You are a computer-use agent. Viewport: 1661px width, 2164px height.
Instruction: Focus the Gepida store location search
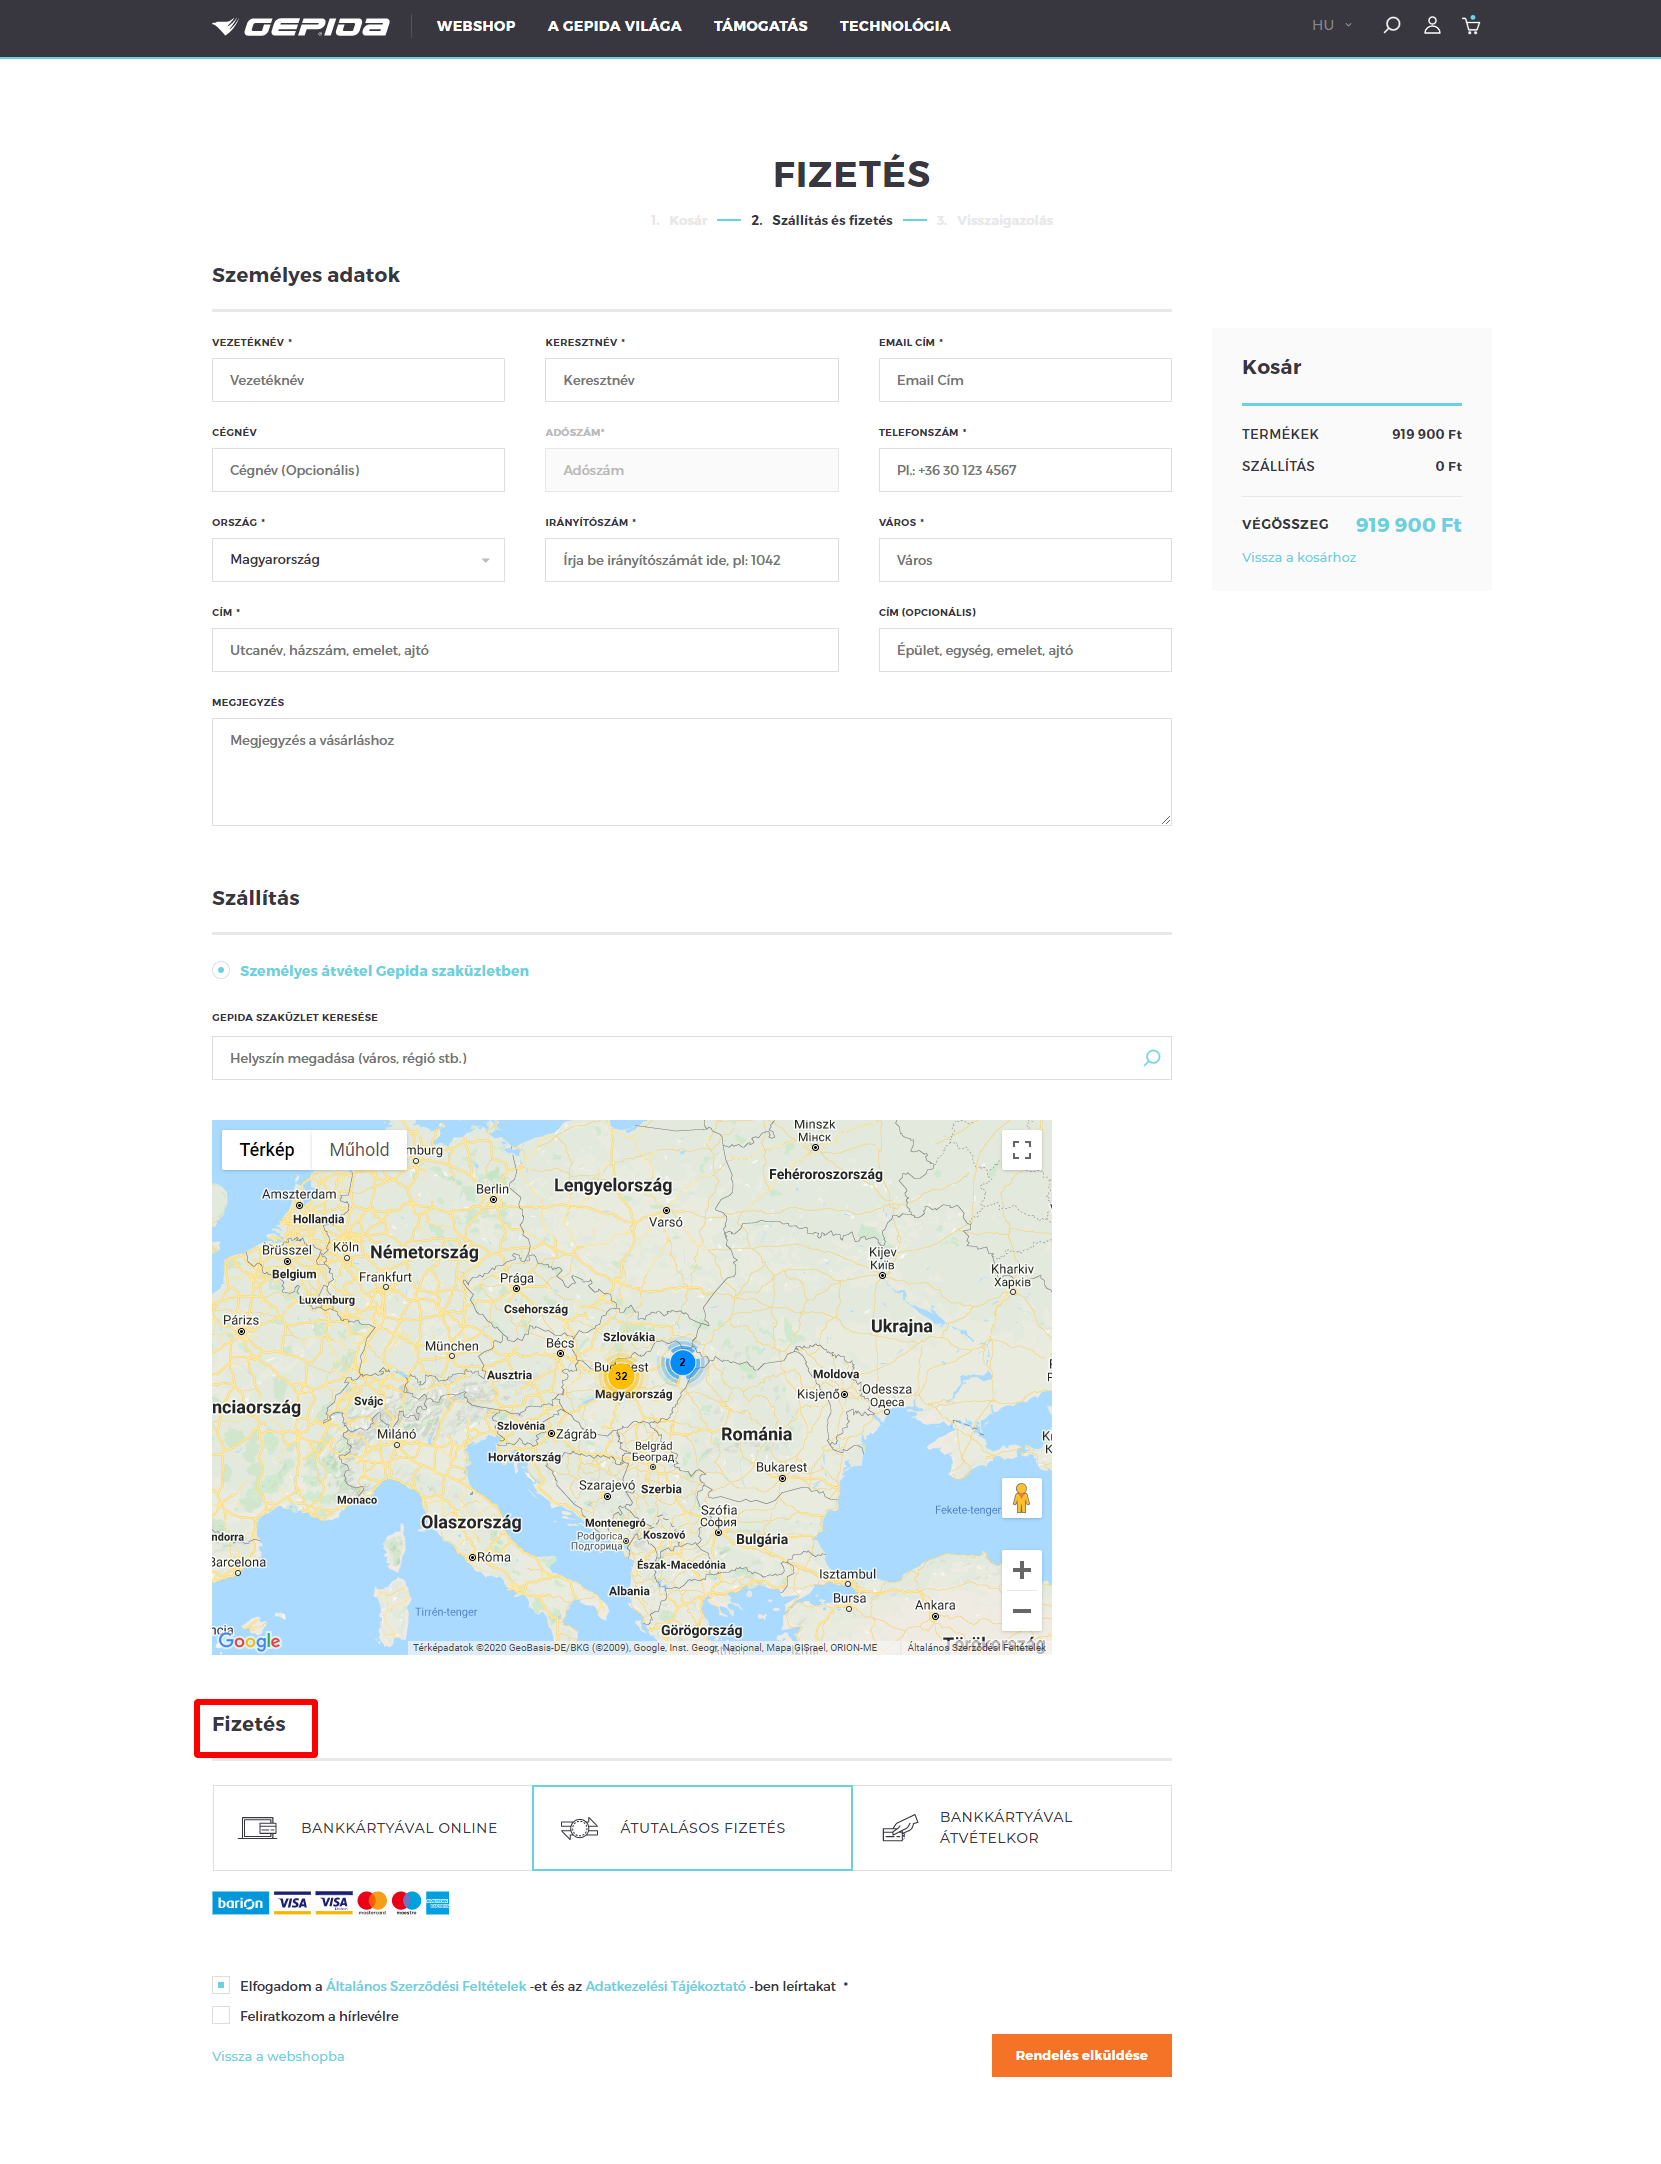692,1058
